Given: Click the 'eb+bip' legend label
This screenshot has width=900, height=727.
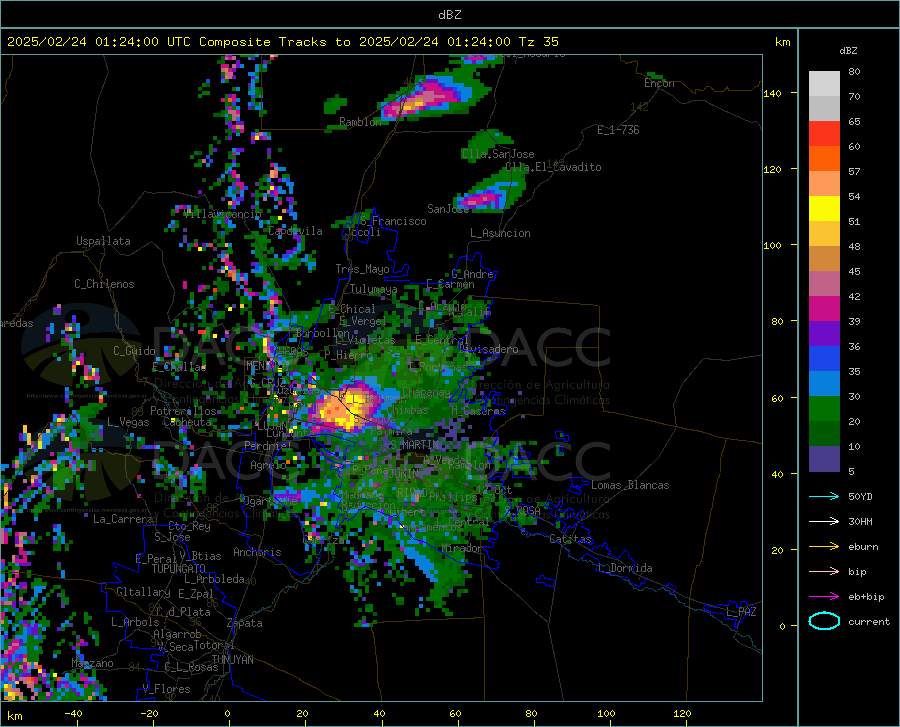Looking at the screenshot, I should coord(866,597).
